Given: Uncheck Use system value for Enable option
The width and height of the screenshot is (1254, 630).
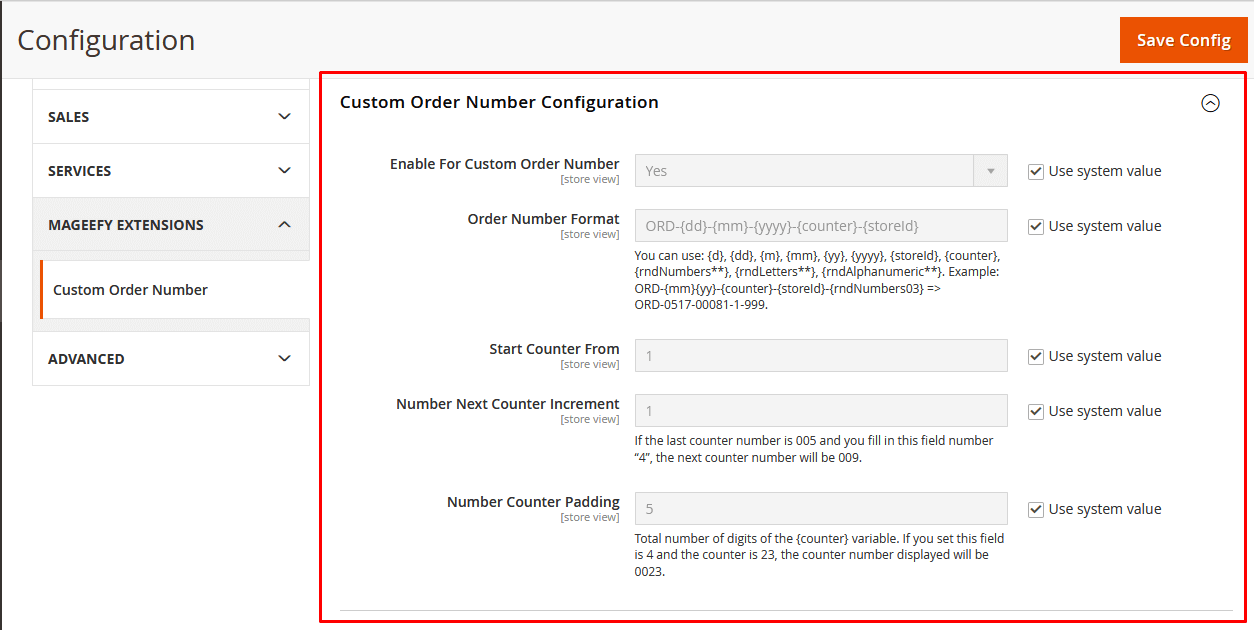Looking at the screenshot, I should pyautogui.click(x=1036, y=172).
